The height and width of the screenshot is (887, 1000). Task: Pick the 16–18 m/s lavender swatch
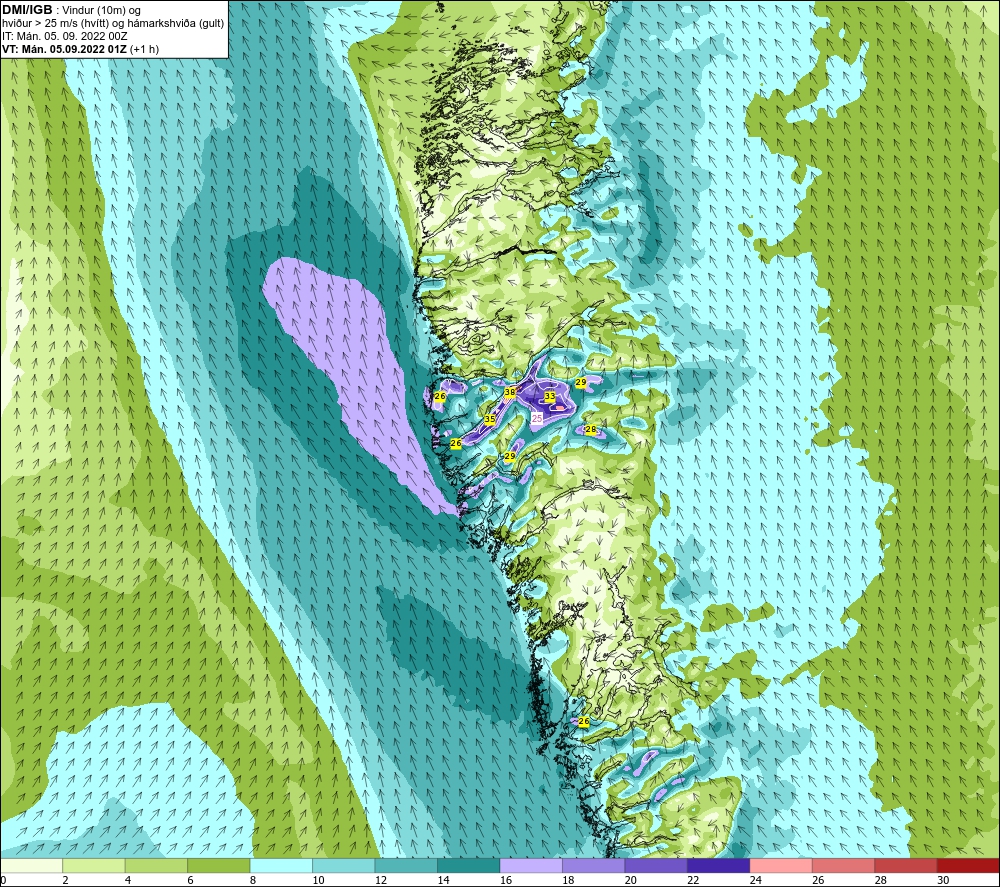(531, 865)
